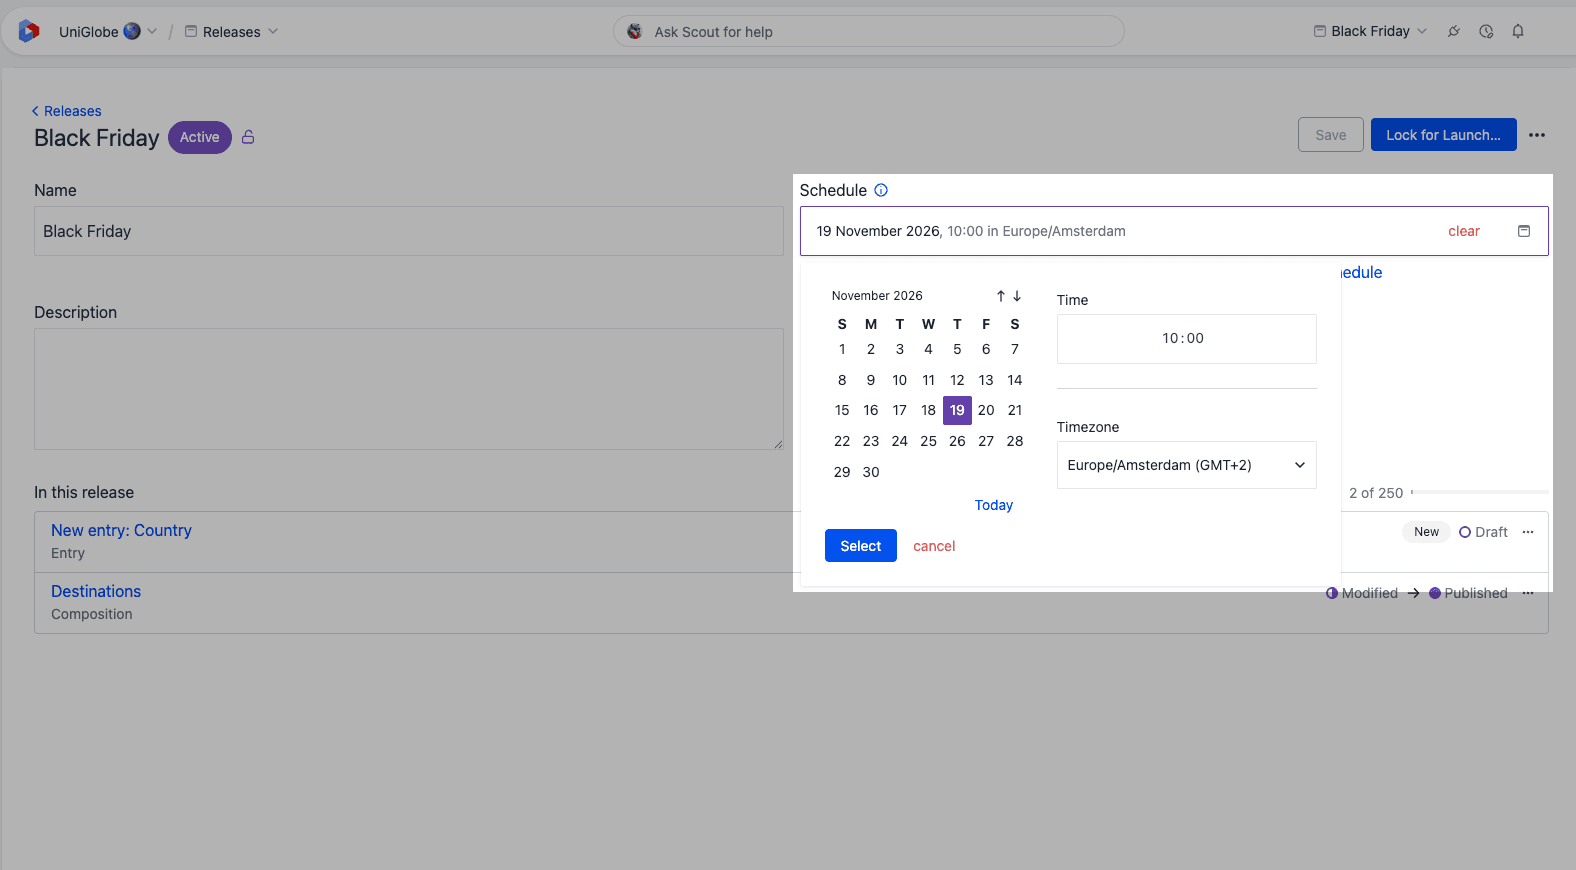Click the Description text area
1576x870 pixels.
tap(409, 389)
